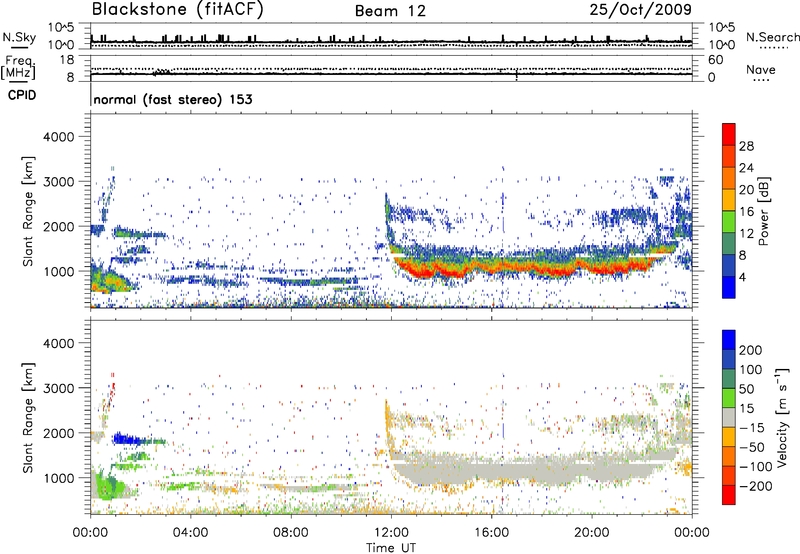Click the "2000" tick of the velocity panel range axis
The height and width of the screenshot is (554, 800).
[x=59, y=433]
